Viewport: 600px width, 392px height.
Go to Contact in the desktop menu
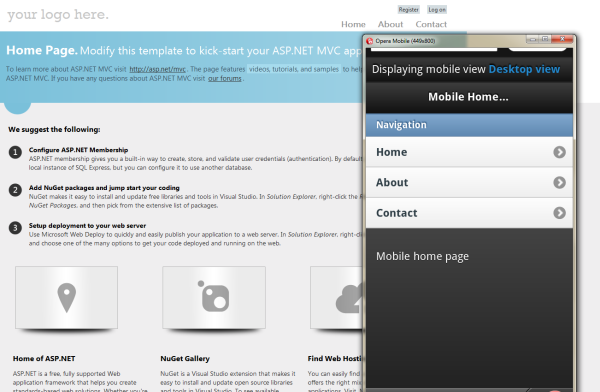tap(431, 24)
